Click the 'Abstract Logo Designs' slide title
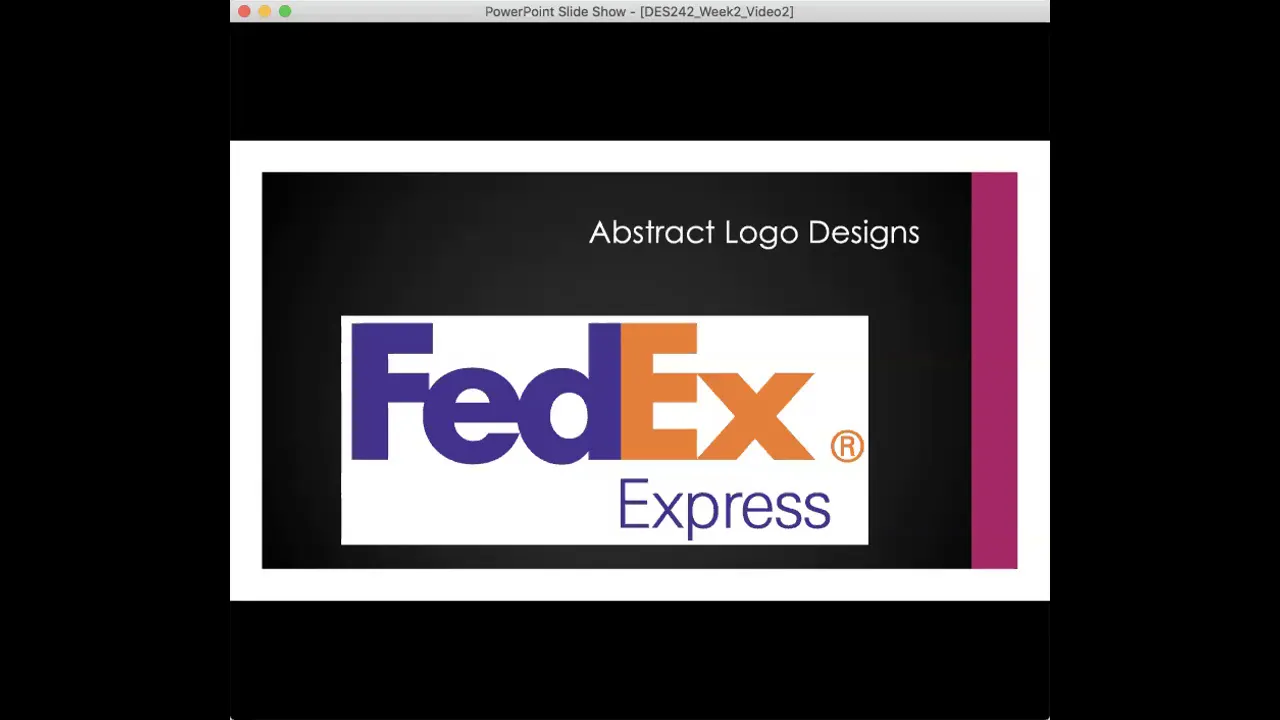Screen dimensions: 1280x720 point(754,232)
